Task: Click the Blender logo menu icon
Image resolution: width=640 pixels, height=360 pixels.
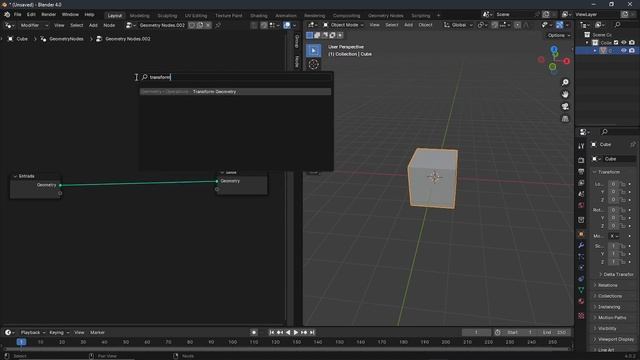Action: 7,14
